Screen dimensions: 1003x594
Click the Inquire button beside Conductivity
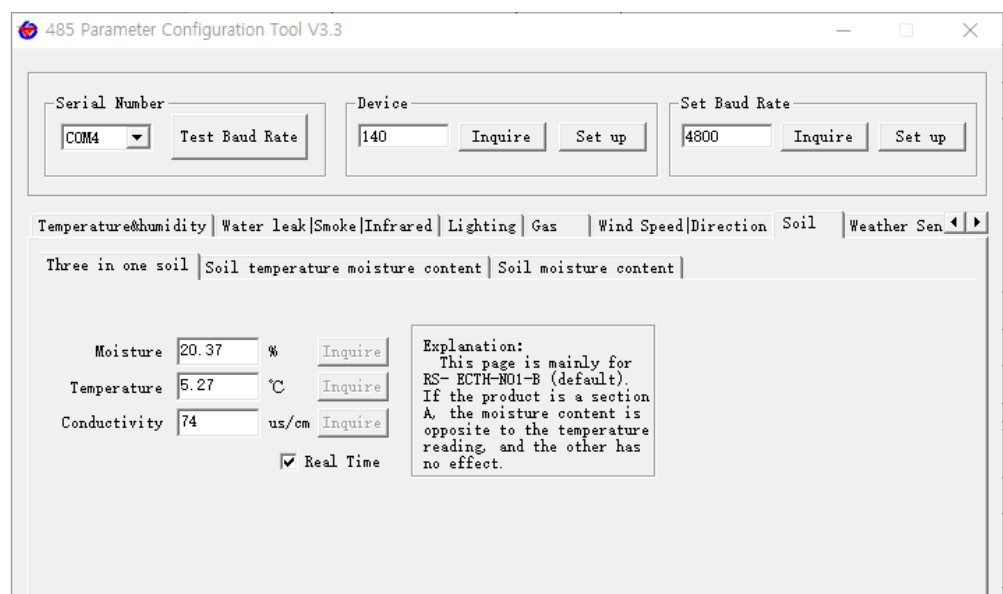(x=352, y=423)
